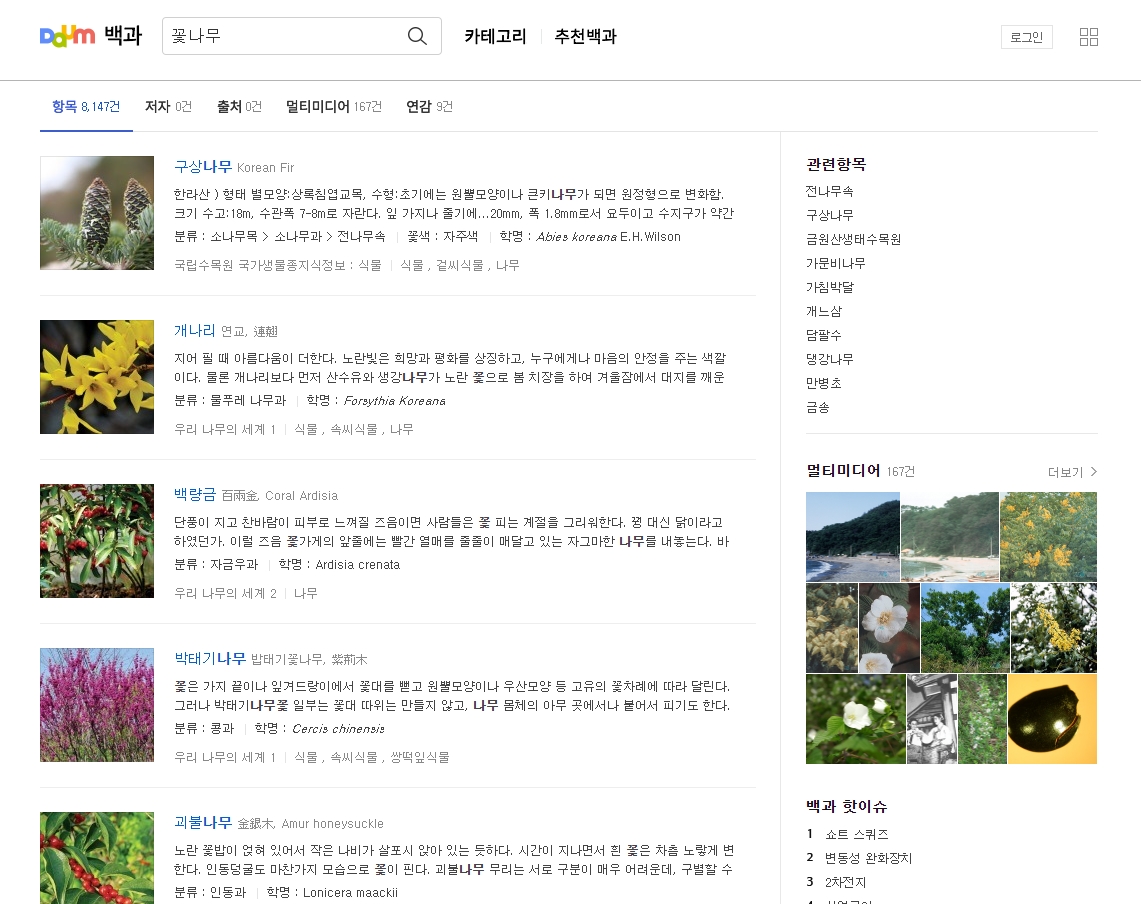This screenshot has height=904, width=1141.
Task: Open the white camellia-like flowers photo
Action: pos(889,627)
